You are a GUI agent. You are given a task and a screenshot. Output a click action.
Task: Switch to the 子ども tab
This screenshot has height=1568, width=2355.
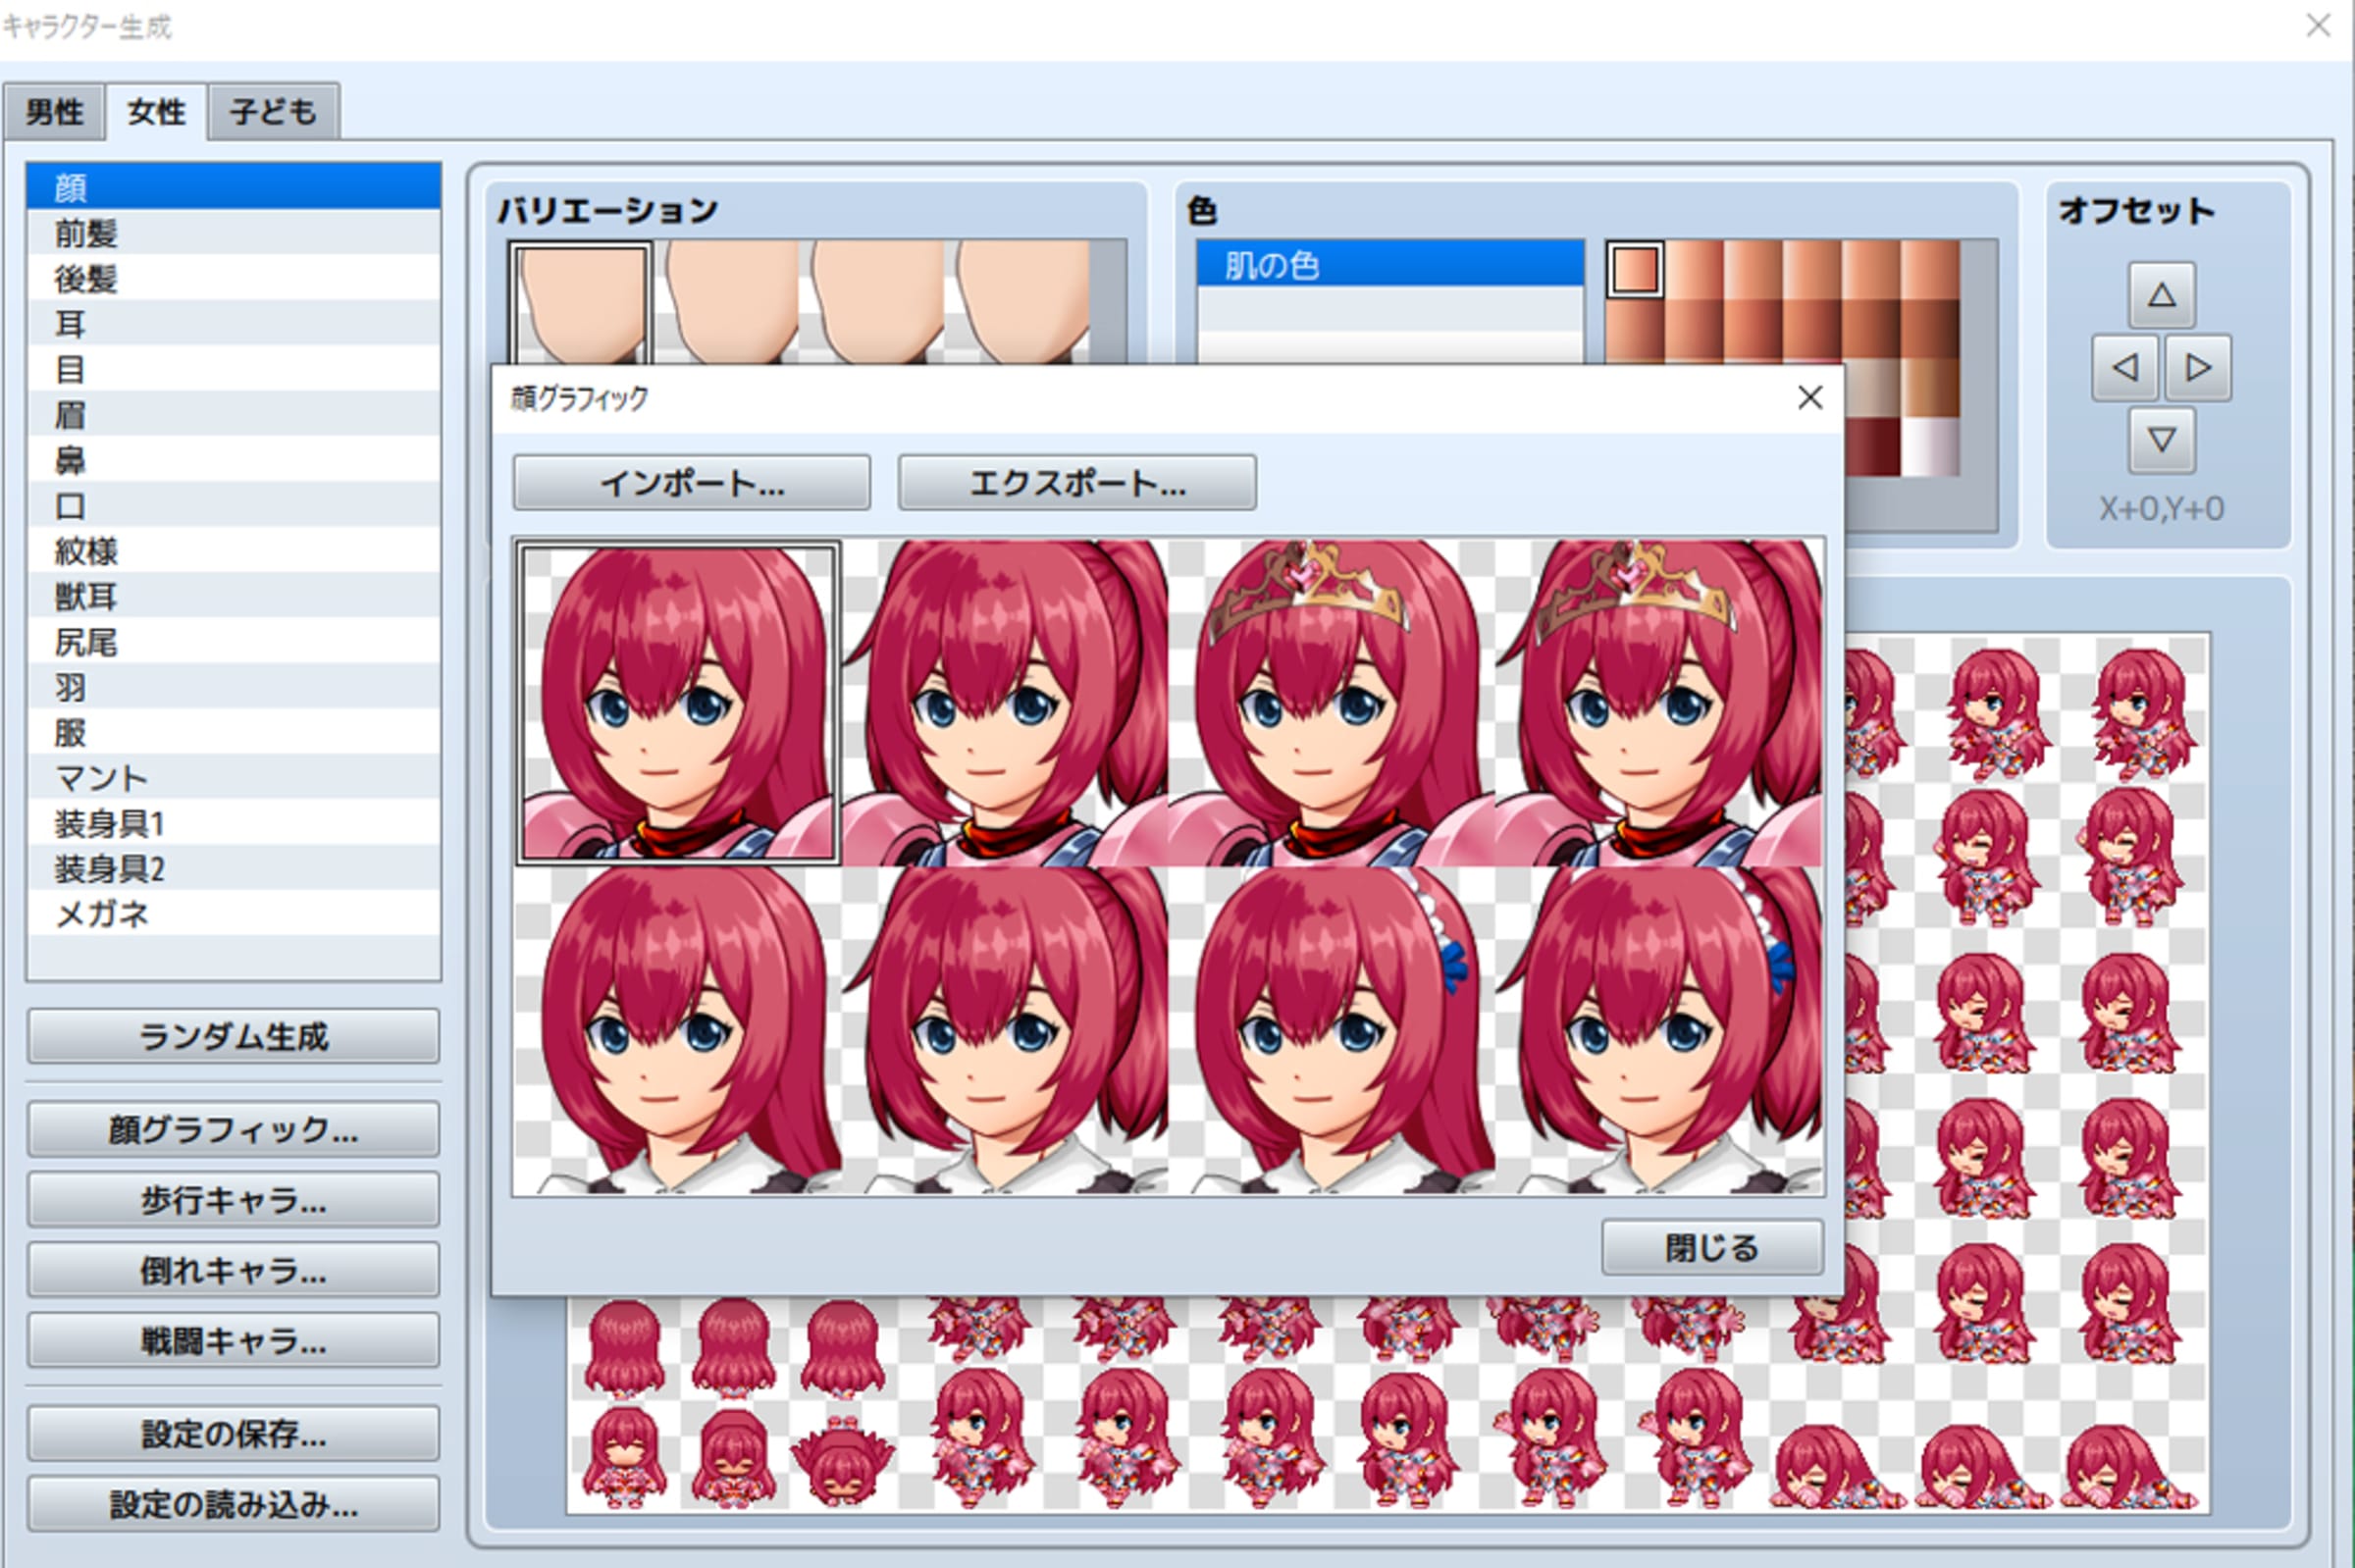click(273, 112)
